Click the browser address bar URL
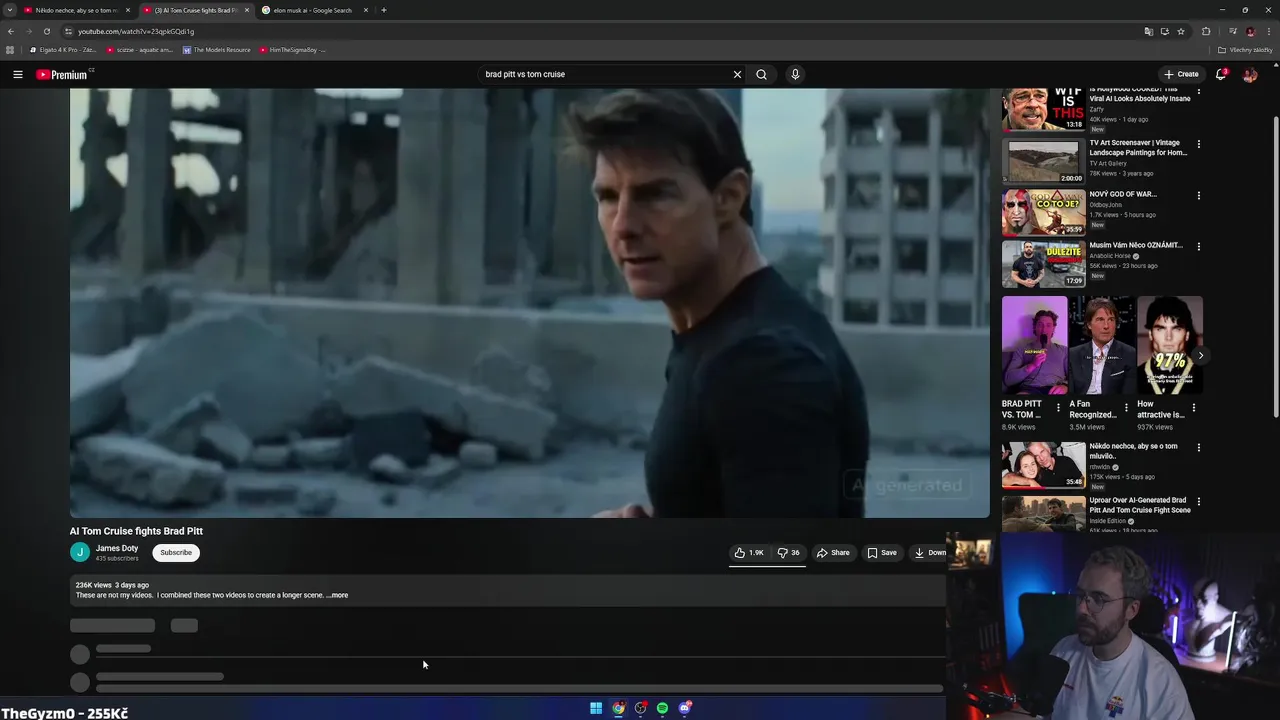 tap(136, 31)
